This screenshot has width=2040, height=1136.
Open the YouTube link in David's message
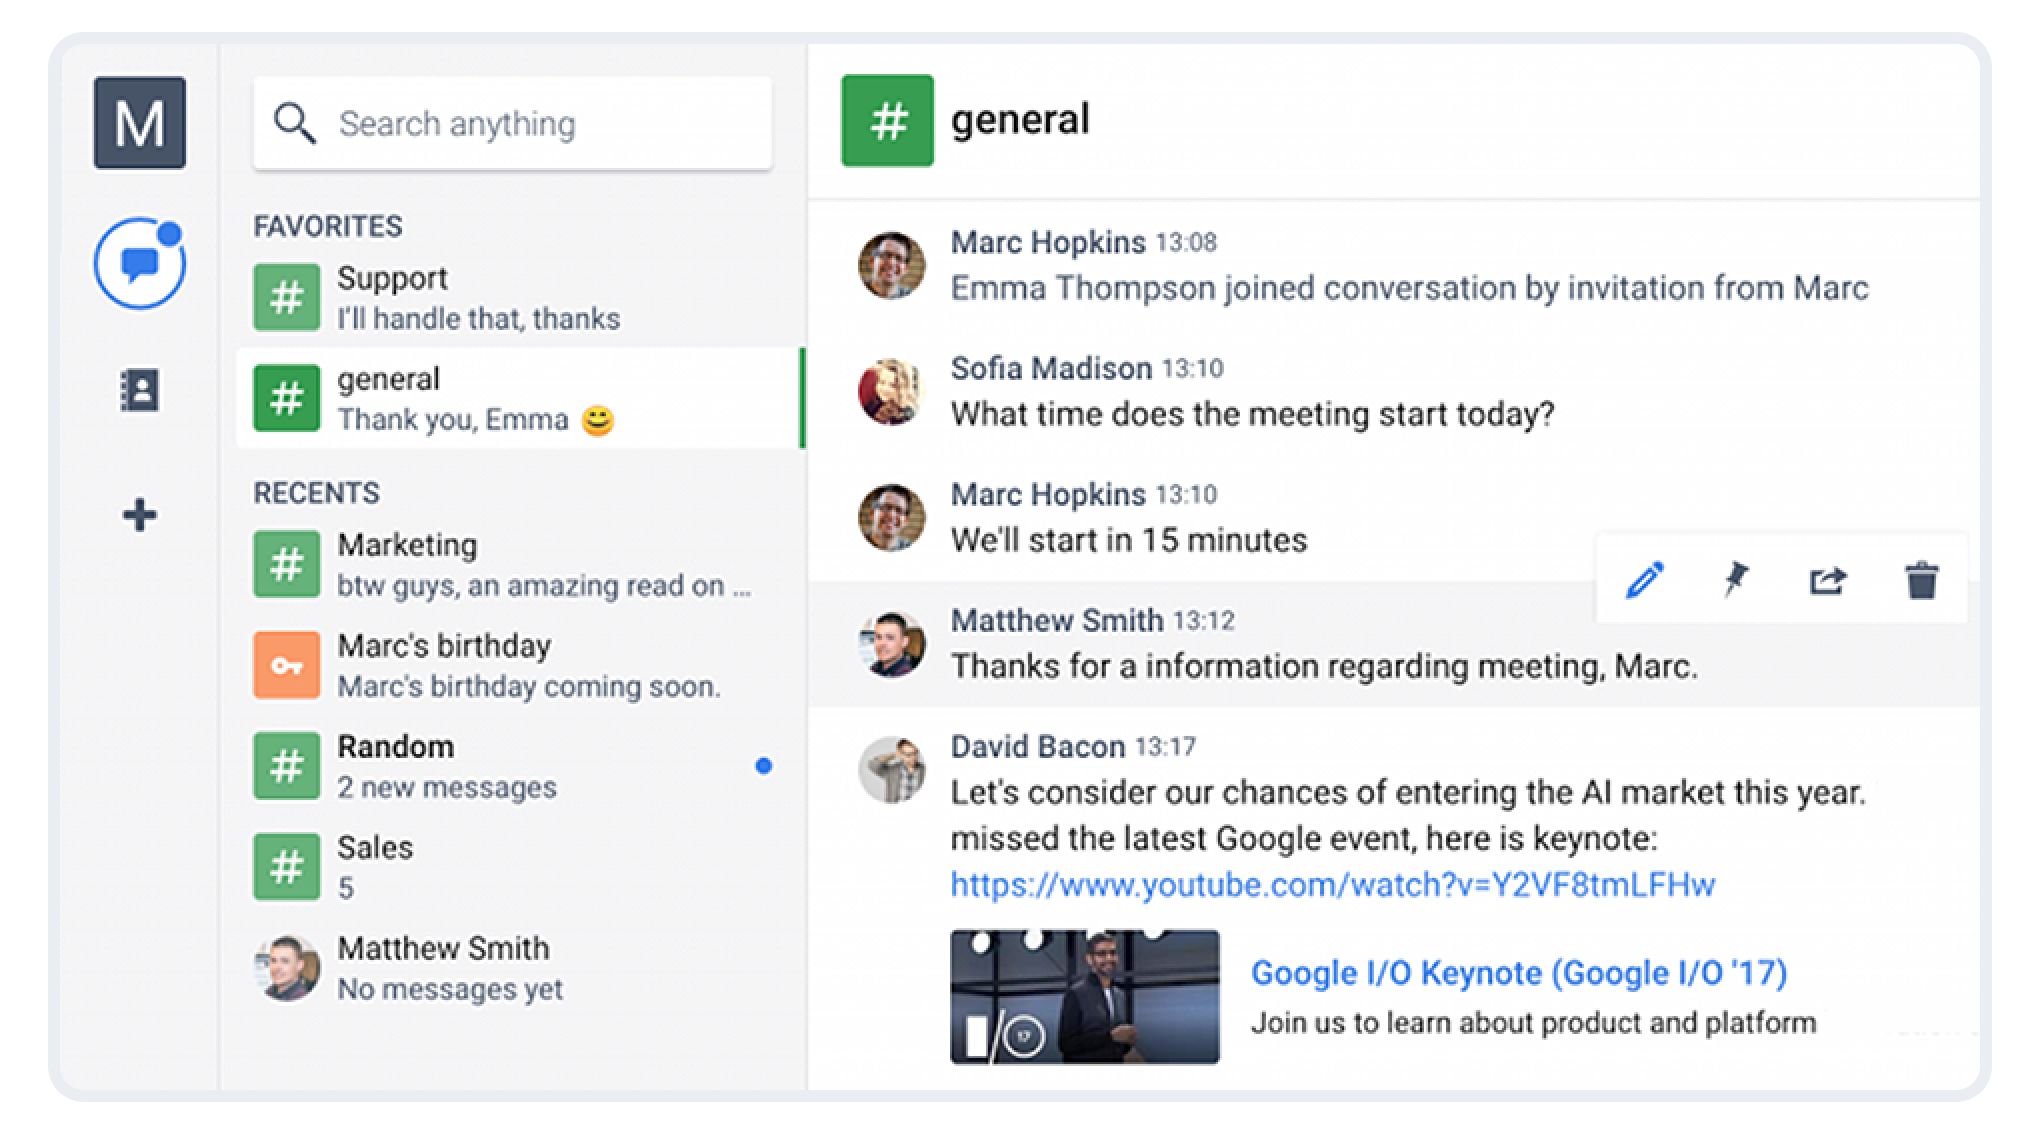click(x=1332, y=885)
